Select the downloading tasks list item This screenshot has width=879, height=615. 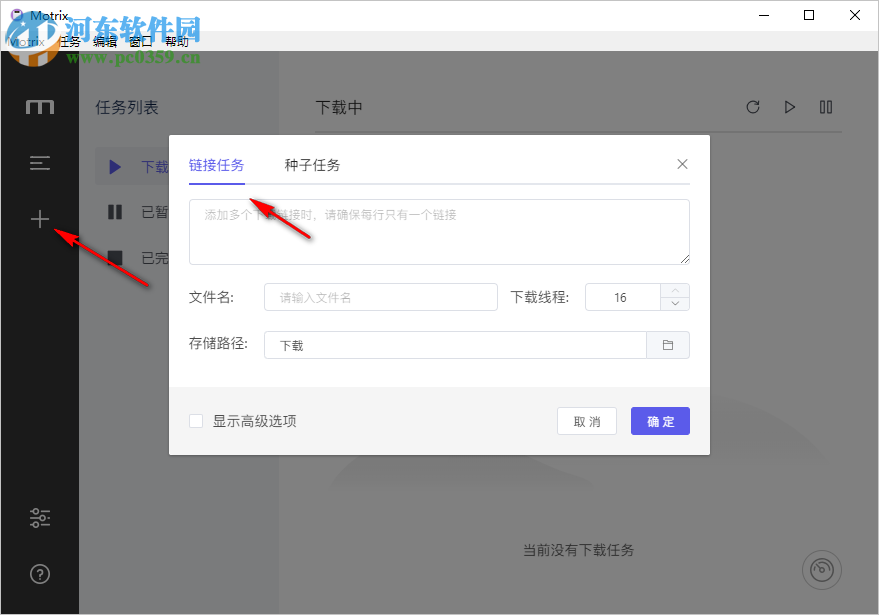coord(132,167)
